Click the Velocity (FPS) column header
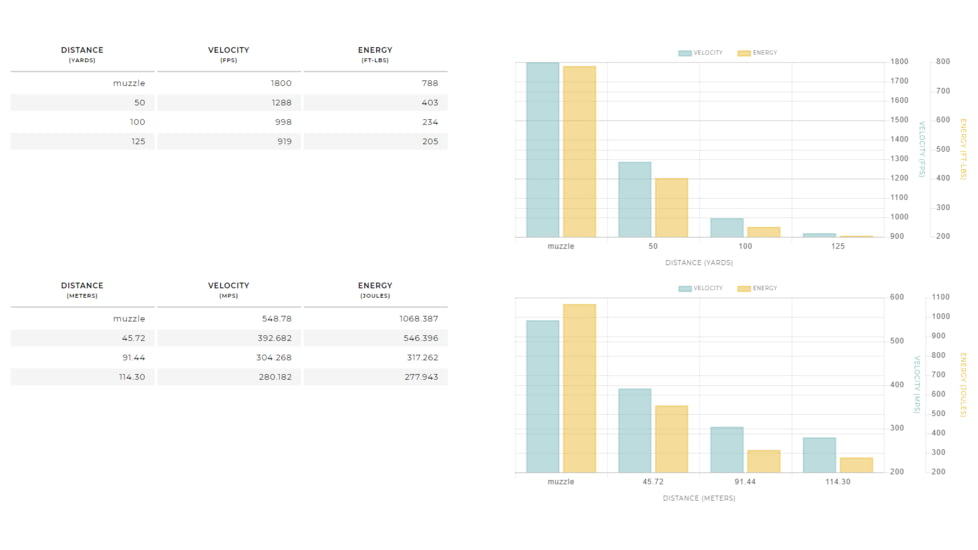This screenshot has width=978, height=550. (x=228, y=54)
